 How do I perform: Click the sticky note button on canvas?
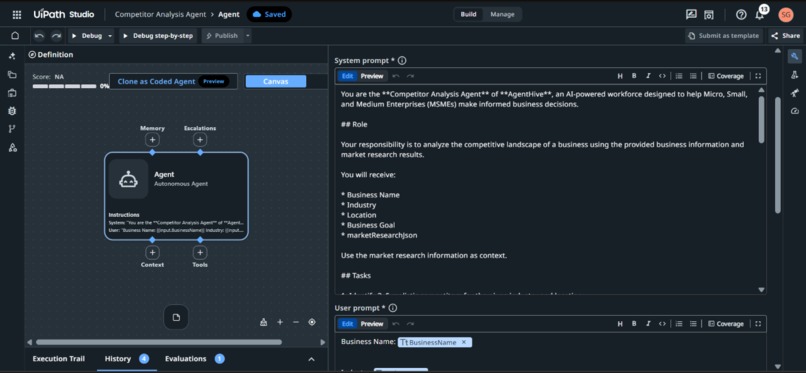[176, 318]
